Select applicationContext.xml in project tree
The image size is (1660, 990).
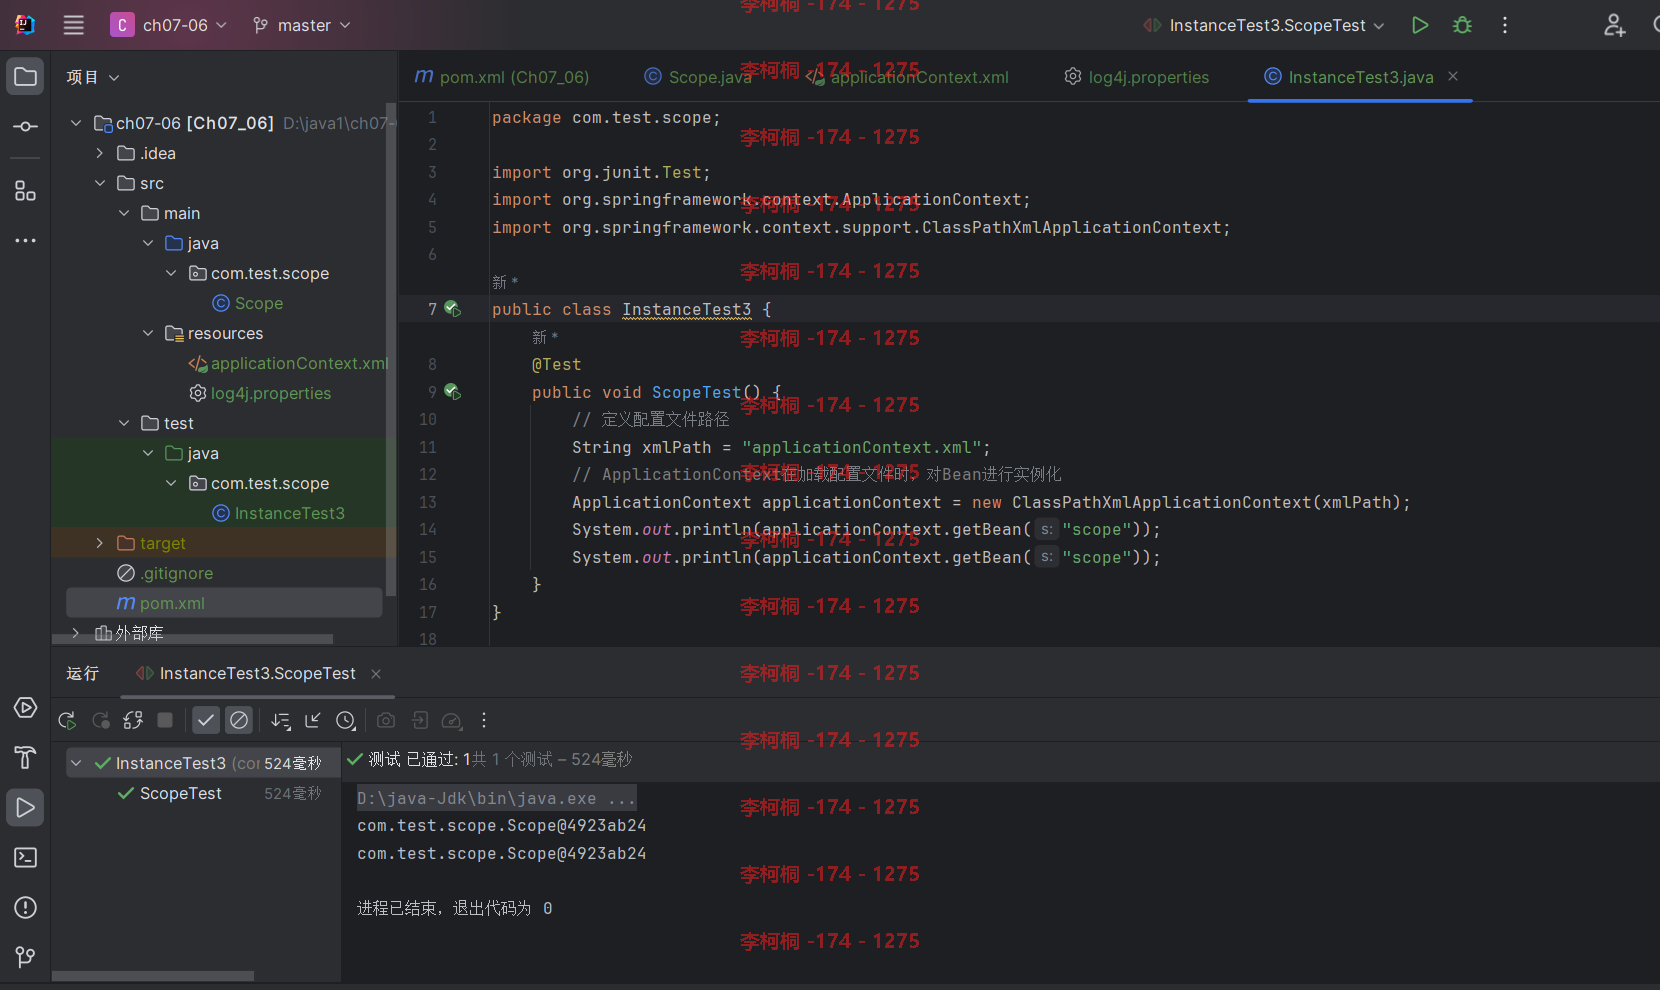tap(289, 363)
